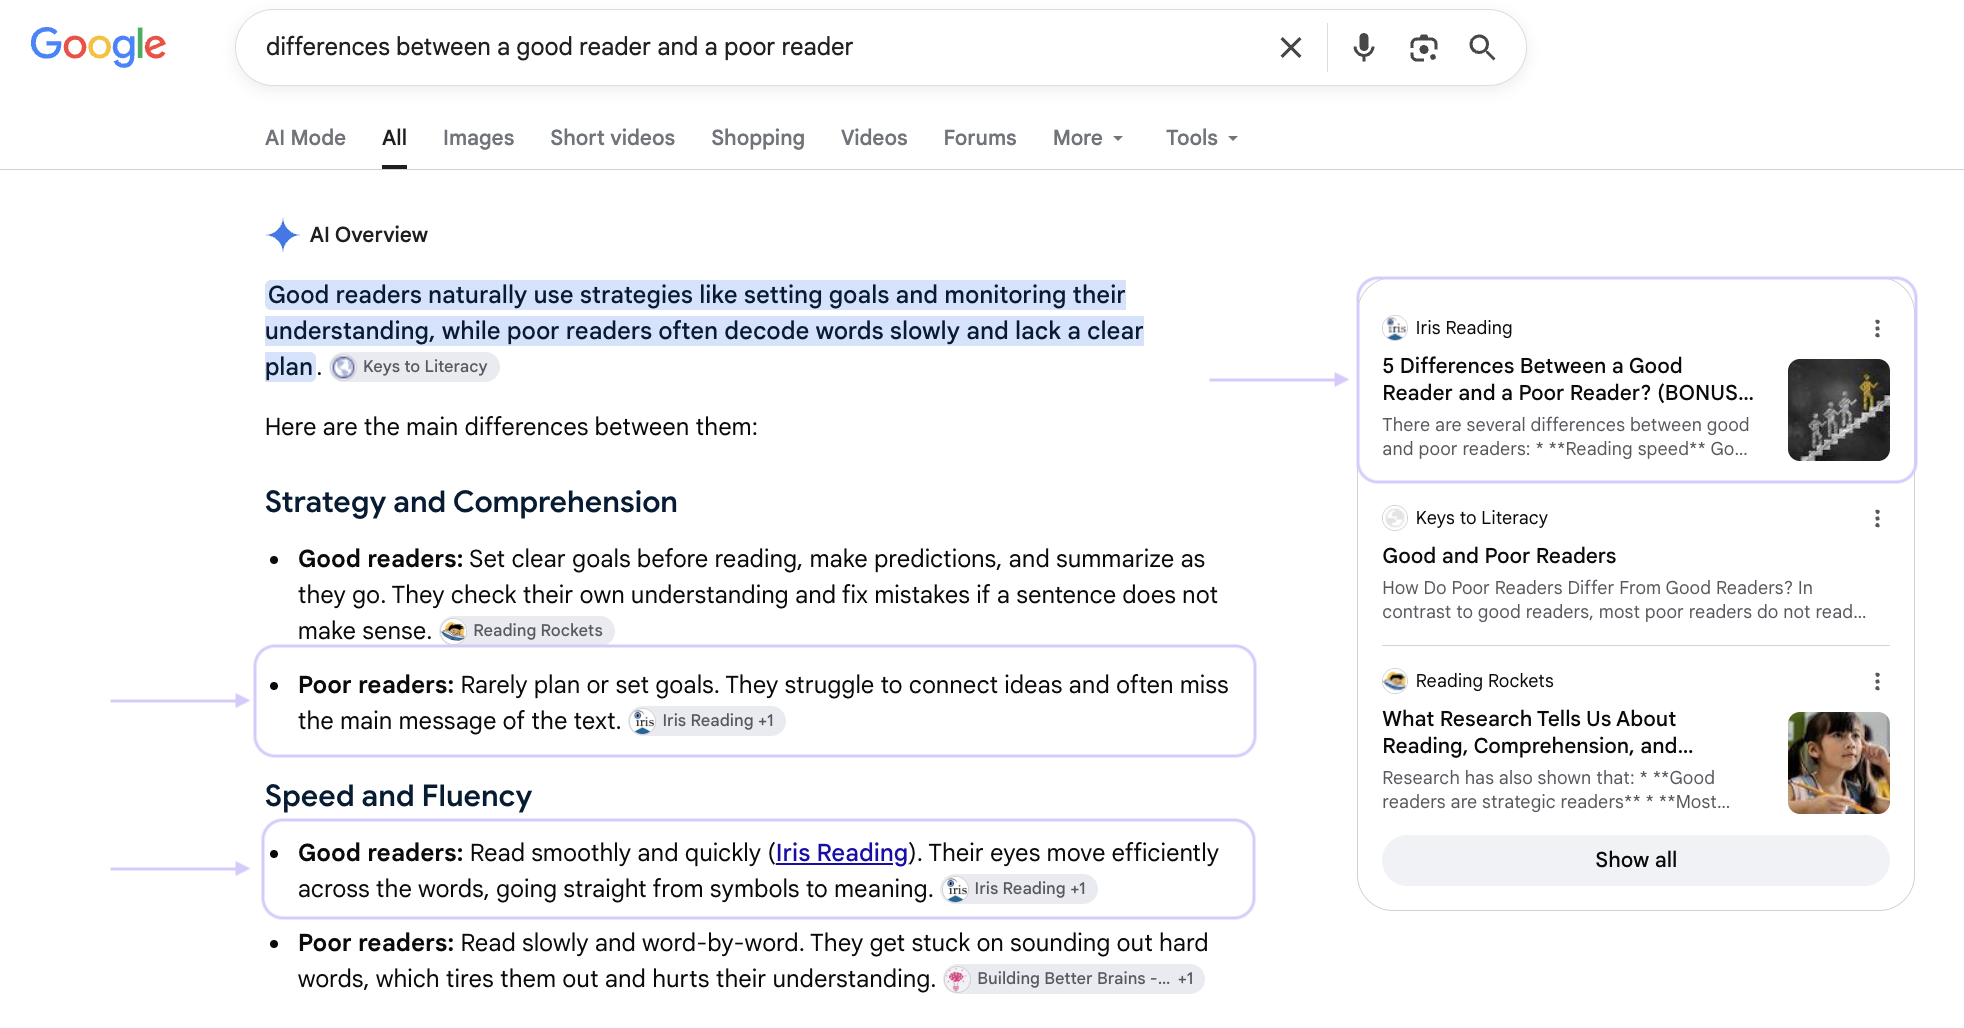Click the AI Overview sparkle icon
The image size is (1964, 1028).
(x=283, y=235)
